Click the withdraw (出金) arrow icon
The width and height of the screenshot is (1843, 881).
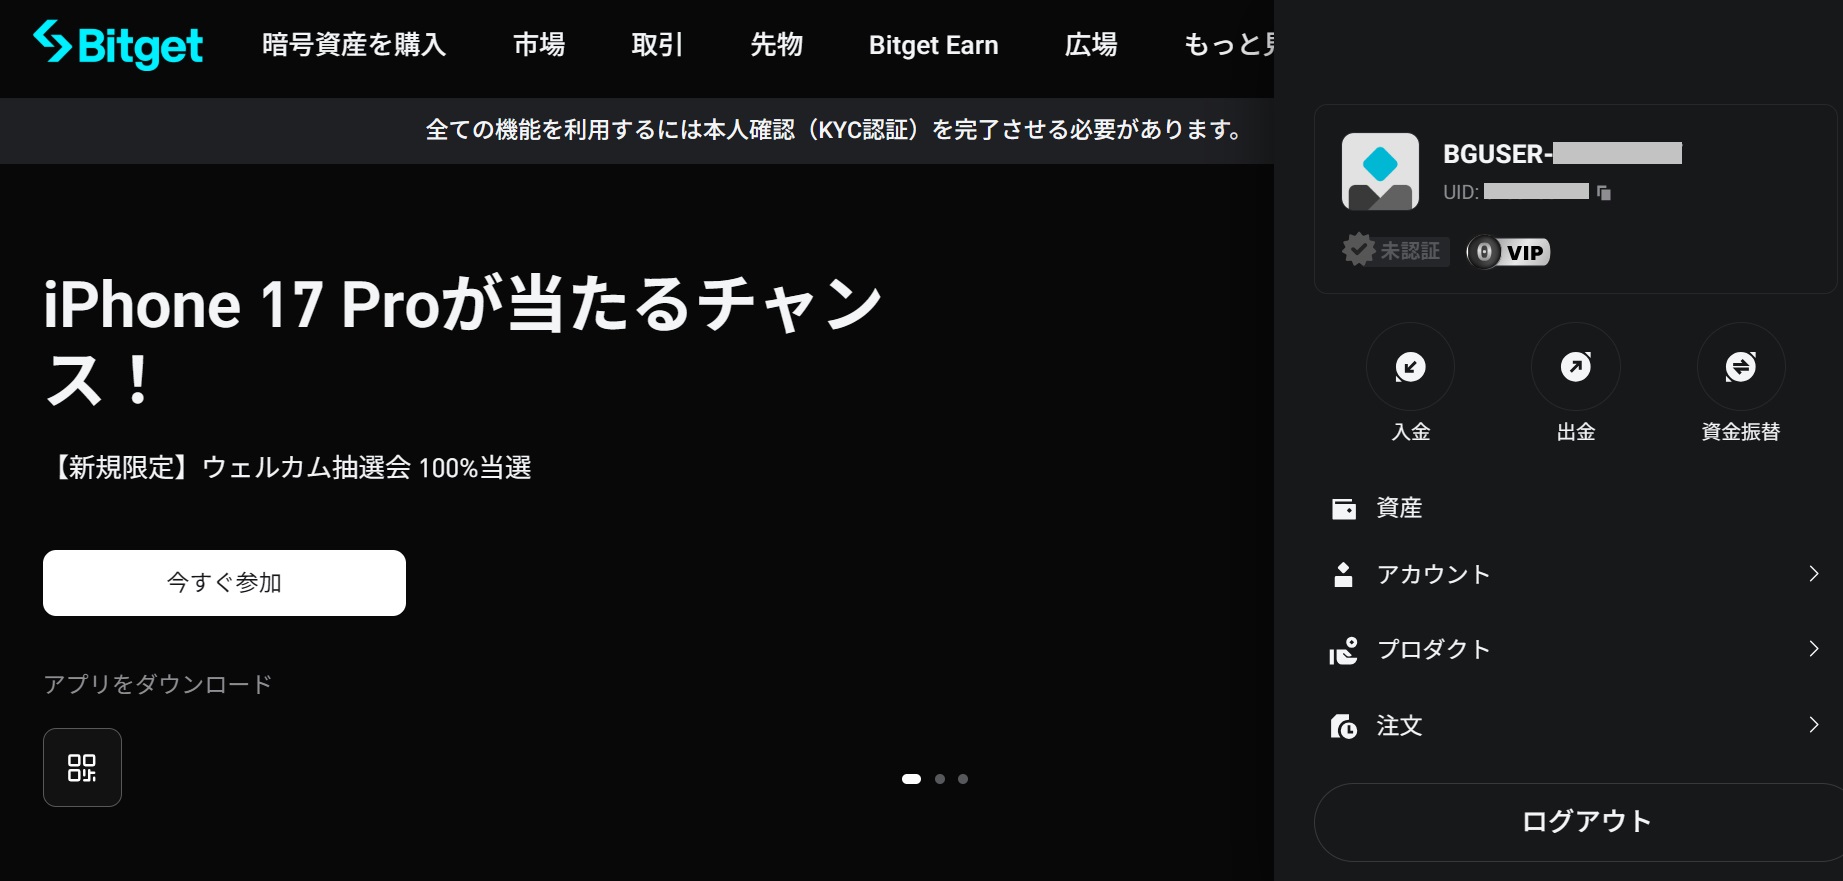tap(1575, 367)
